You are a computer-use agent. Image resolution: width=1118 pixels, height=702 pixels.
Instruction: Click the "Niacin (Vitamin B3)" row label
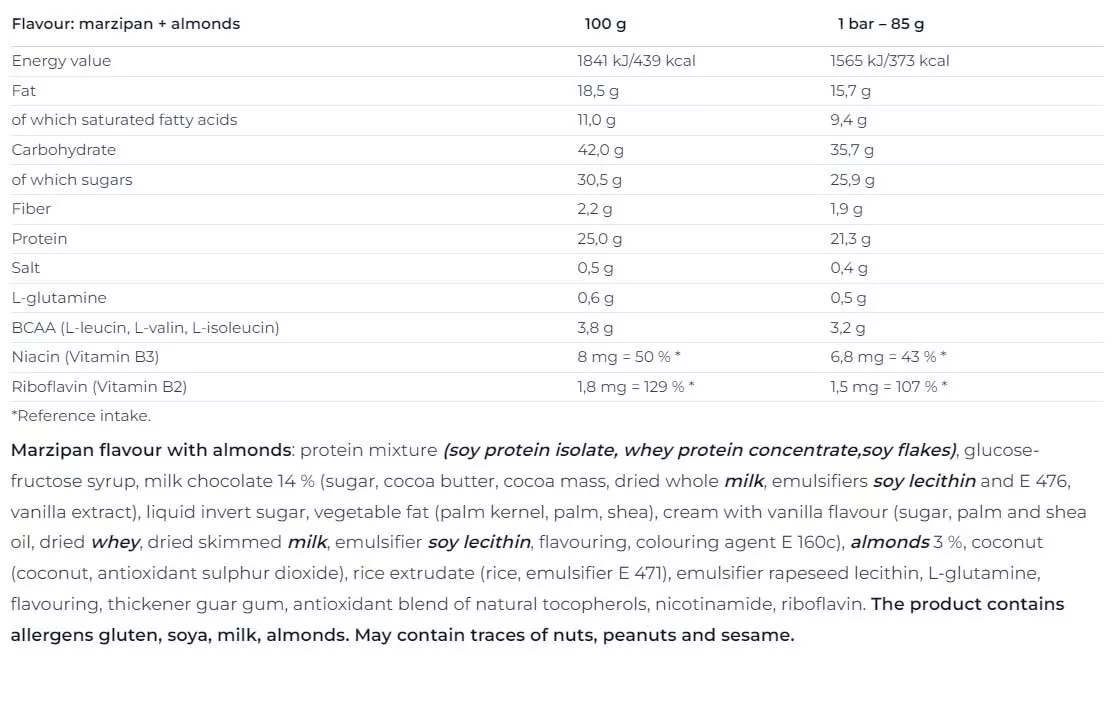[85, 357]
